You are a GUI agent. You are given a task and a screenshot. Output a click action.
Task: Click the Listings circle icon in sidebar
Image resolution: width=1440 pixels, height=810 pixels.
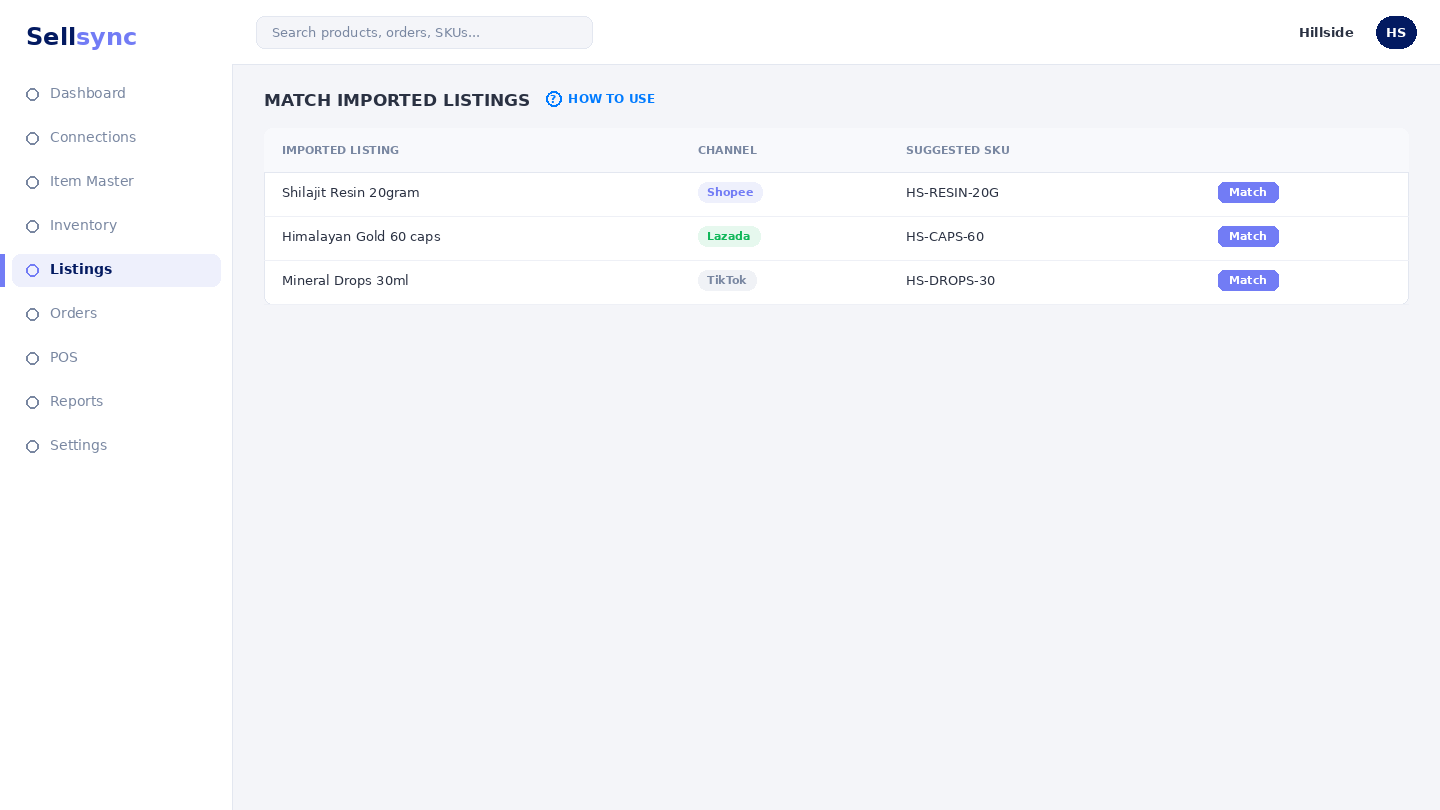click(32, 270)
